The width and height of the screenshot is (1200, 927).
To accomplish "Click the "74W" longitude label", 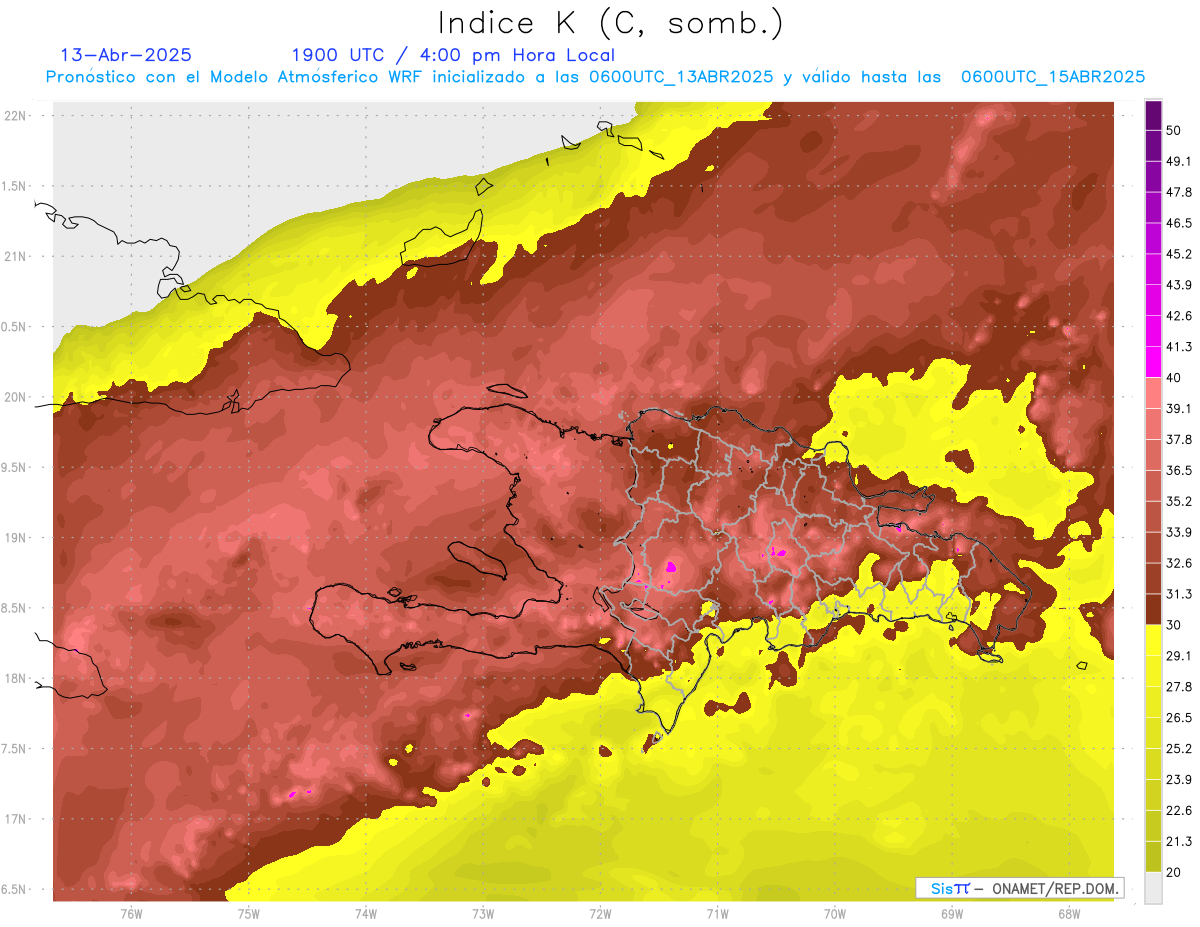I will pos(365,913).
